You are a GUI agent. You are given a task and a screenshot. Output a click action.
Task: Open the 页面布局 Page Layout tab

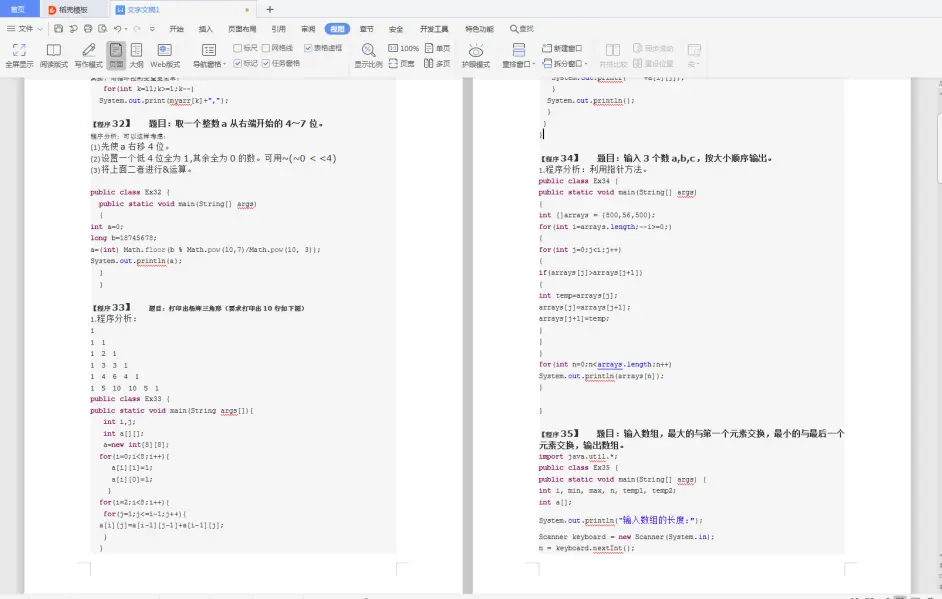pos(242,28)
